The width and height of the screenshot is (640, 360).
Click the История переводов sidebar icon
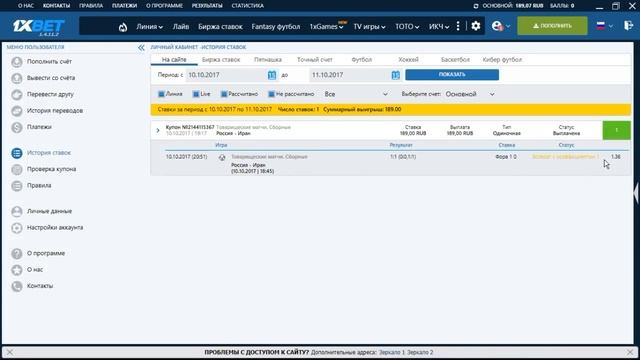[17, 111]
